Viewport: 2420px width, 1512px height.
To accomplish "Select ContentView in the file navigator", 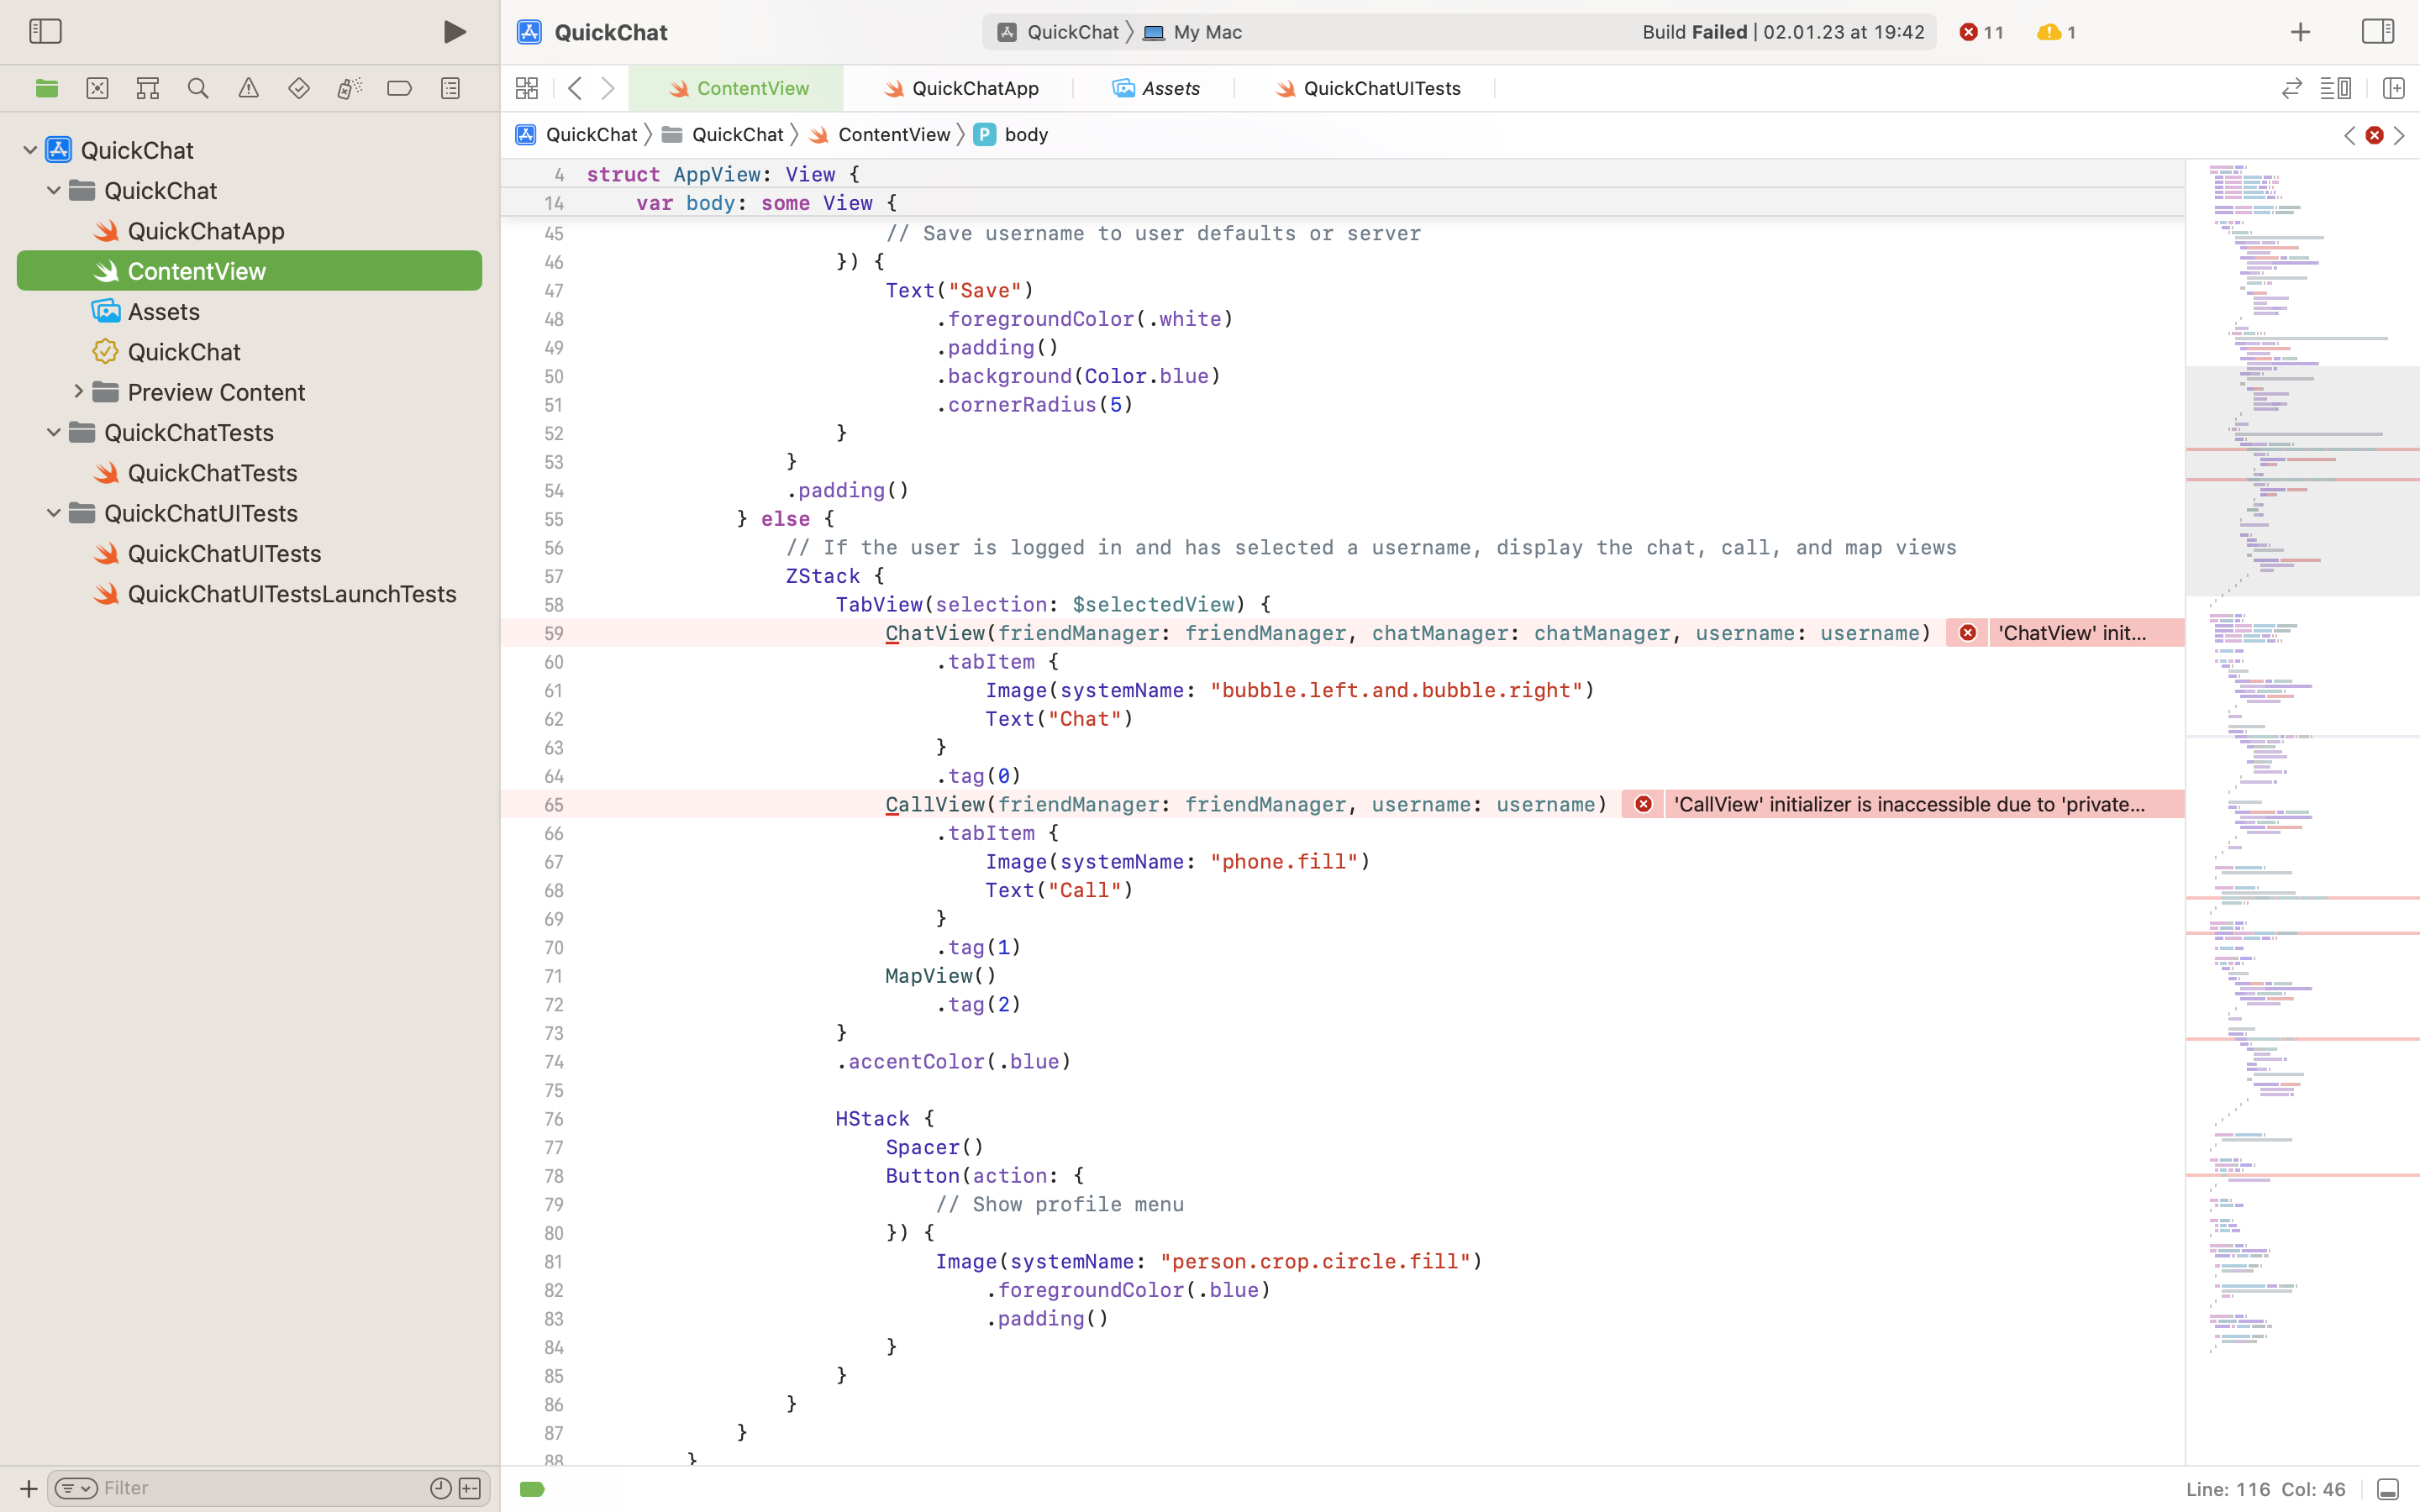I will 249,271.
